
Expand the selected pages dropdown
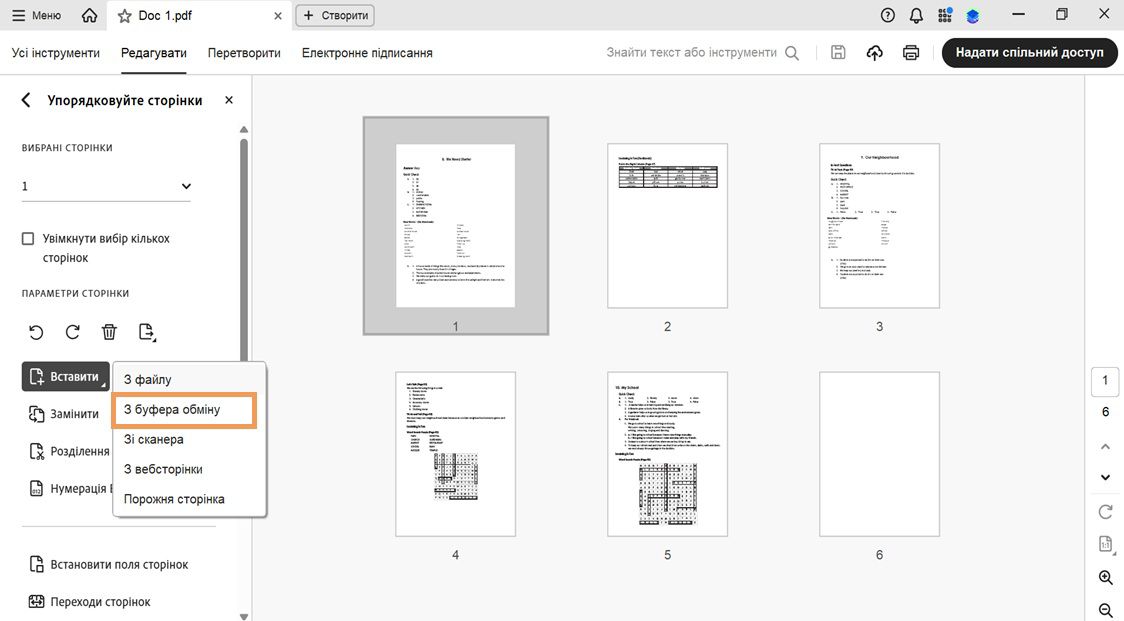pyautogui.click(x=106, y=186)
